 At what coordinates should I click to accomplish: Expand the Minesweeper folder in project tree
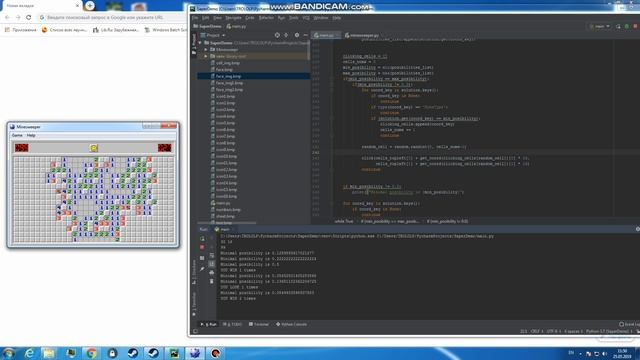tap(206, 49)
